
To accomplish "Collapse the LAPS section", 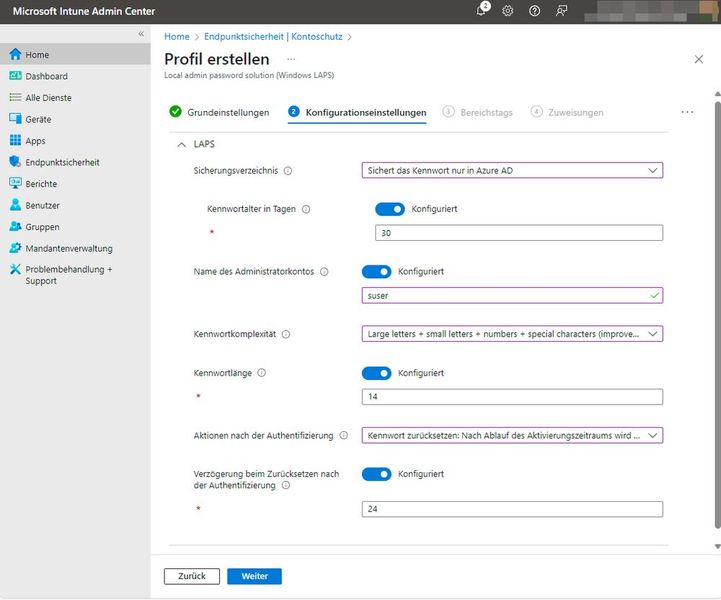I will pyautogui.click(x=182, y=144).
